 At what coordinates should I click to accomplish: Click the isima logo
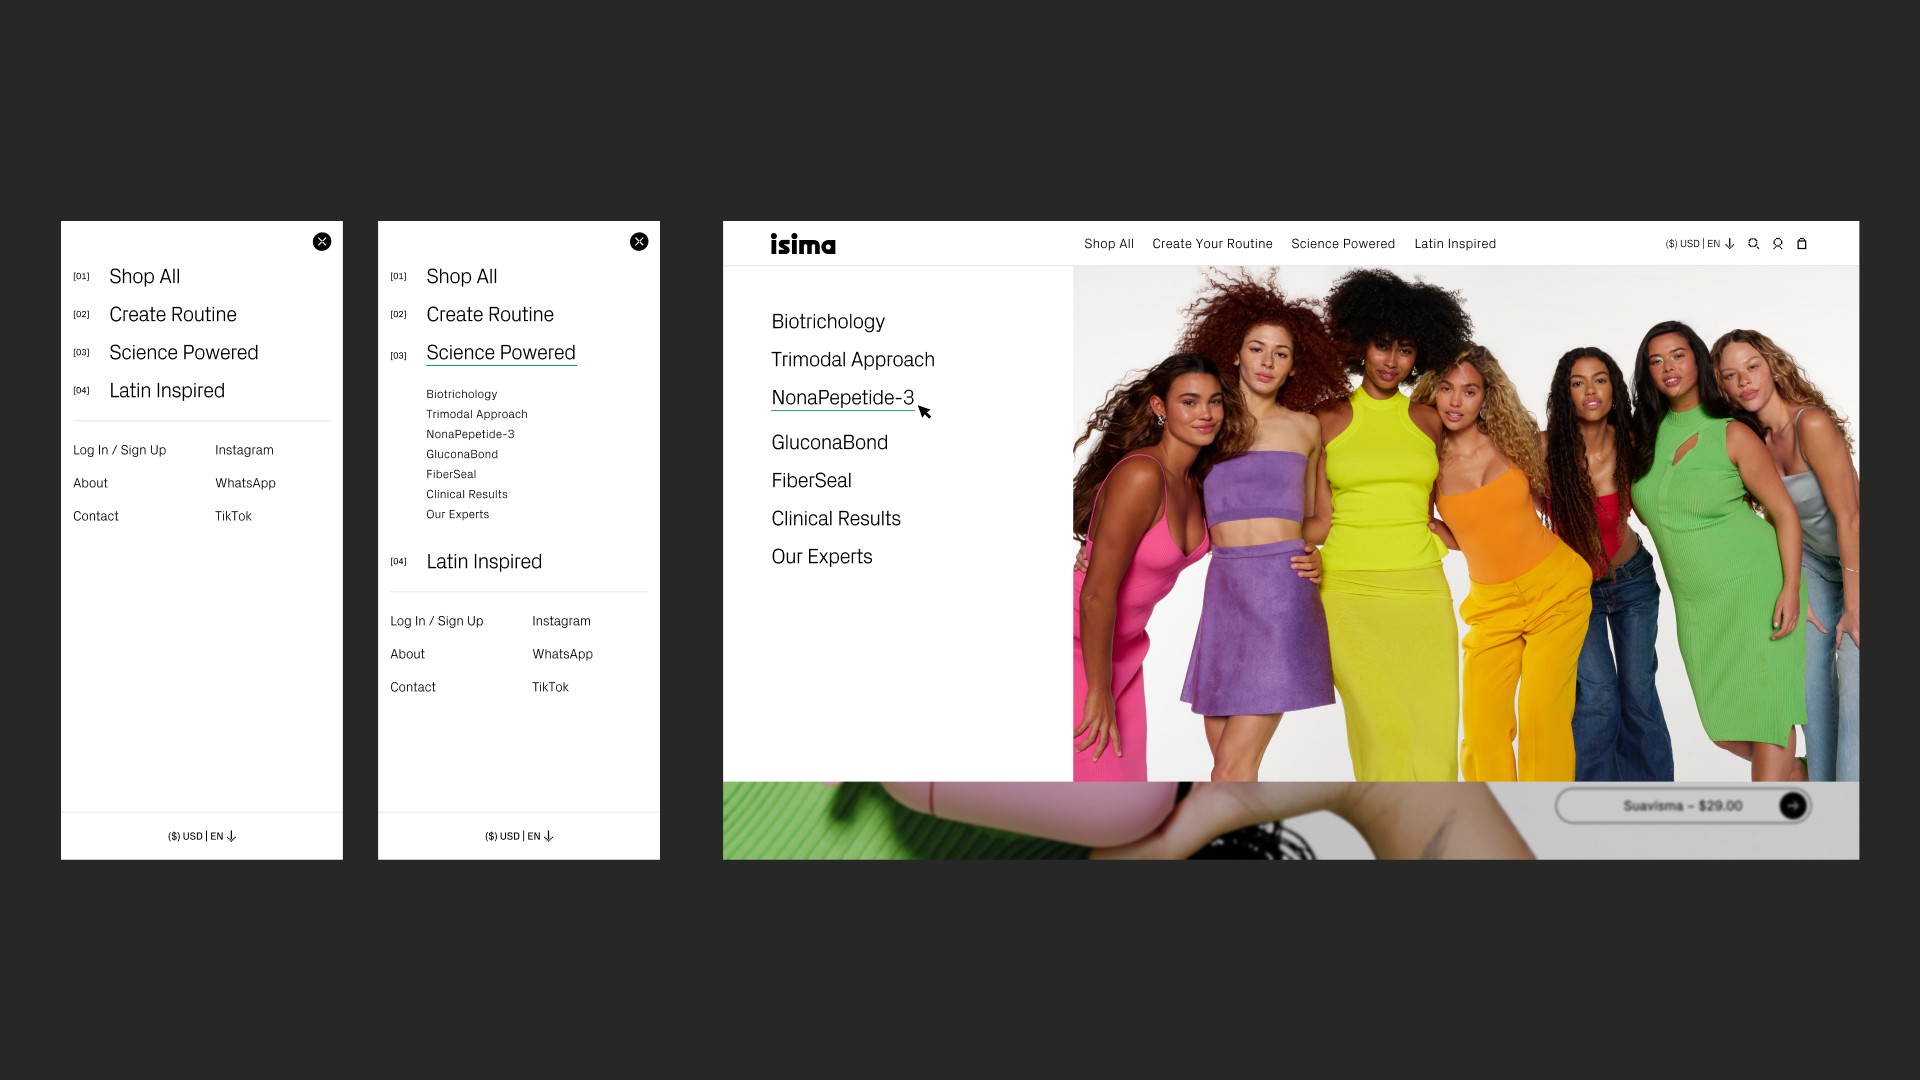tap(803, 244)
